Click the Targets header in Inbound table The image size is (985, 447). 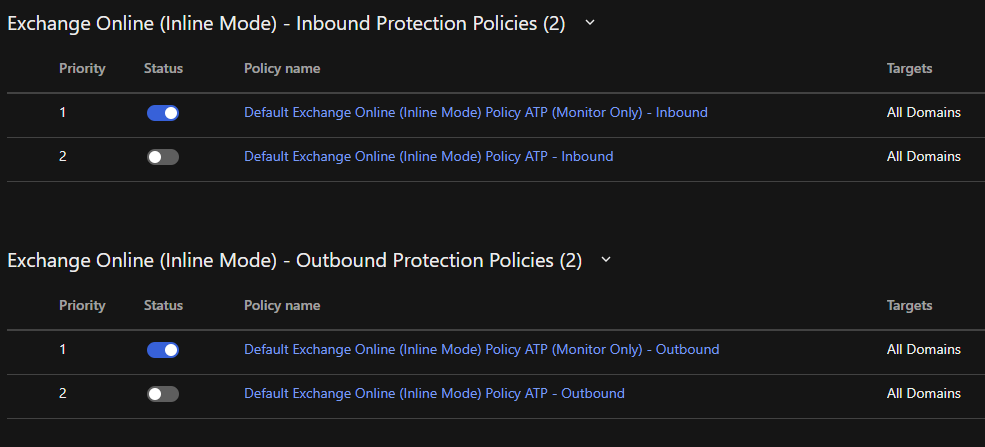click(x=909, y=69)
